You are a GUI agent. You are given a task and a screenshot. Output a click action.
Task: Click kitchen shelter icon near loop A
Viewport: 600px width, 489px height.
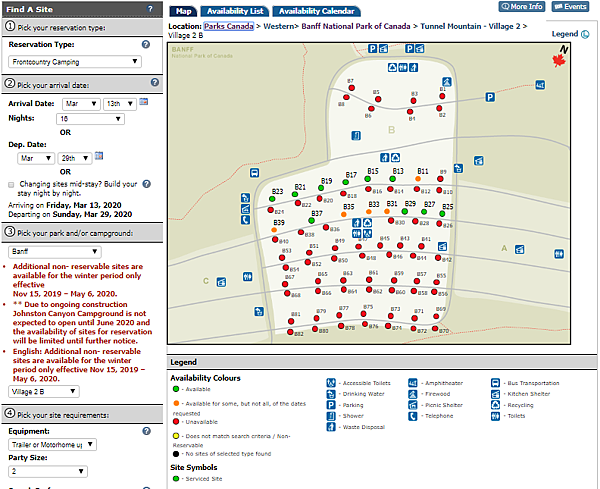point(519,249)
